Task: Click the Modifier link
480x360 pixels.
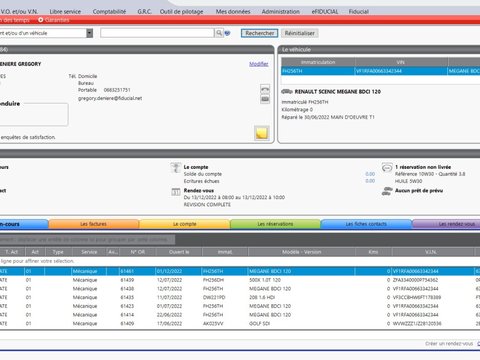Action: (259, 64)
